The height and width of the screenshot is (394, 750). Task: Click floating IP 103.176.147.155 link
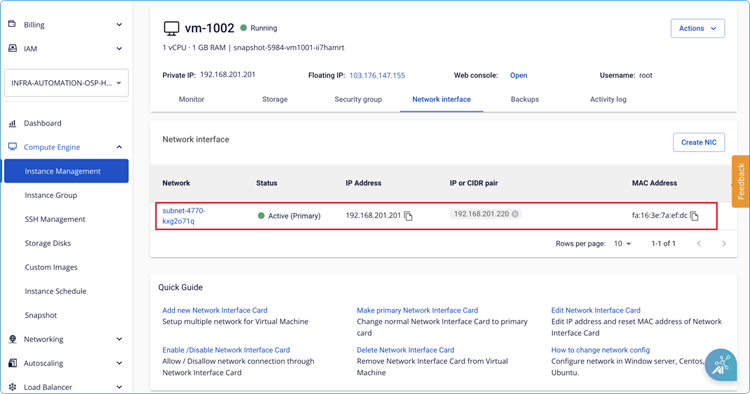pyautogui.click(x=377, y=76)
